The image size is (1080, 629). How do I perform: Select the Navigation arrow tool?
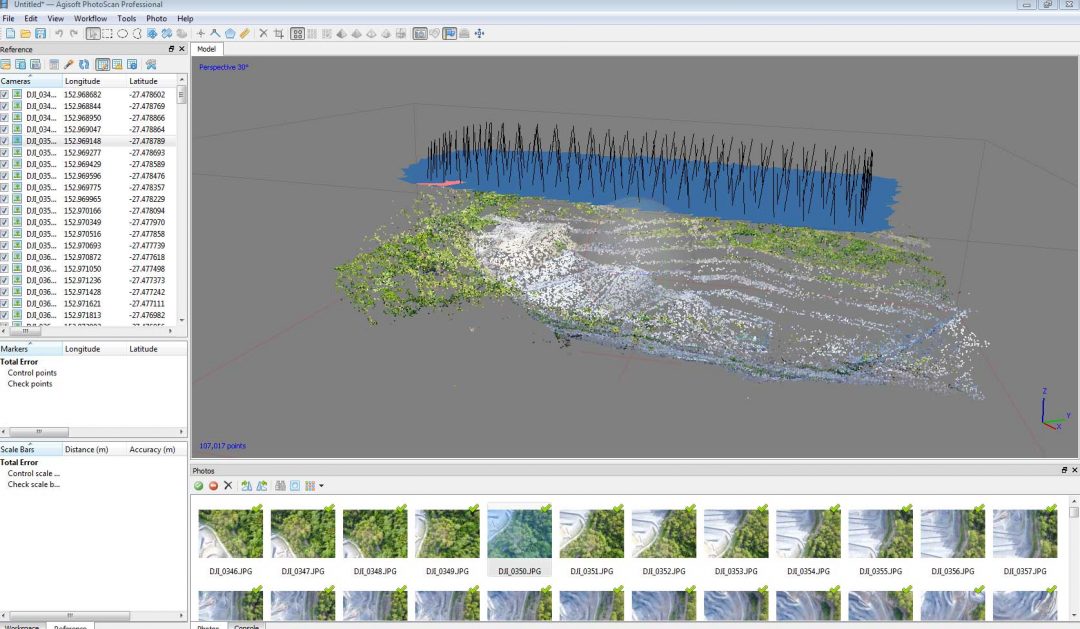(92, 33)
